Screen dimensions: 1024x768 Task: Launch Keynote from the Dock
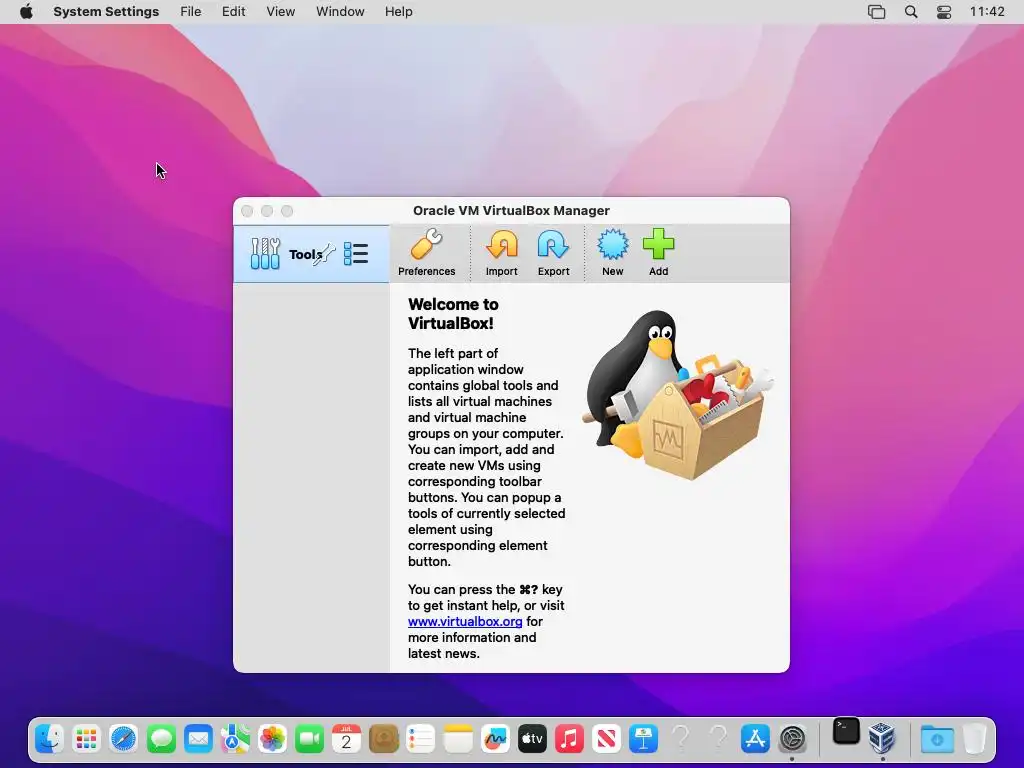pyautogui.click(x=644, y=739)
